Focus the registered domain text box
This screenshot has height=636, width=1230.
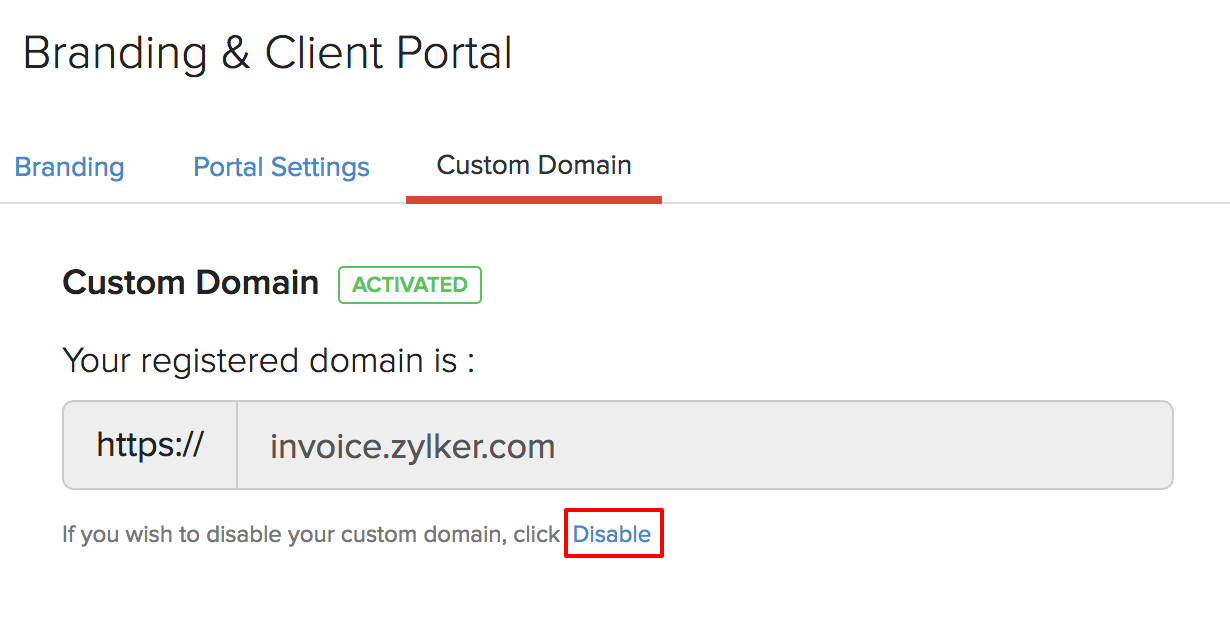704,446
